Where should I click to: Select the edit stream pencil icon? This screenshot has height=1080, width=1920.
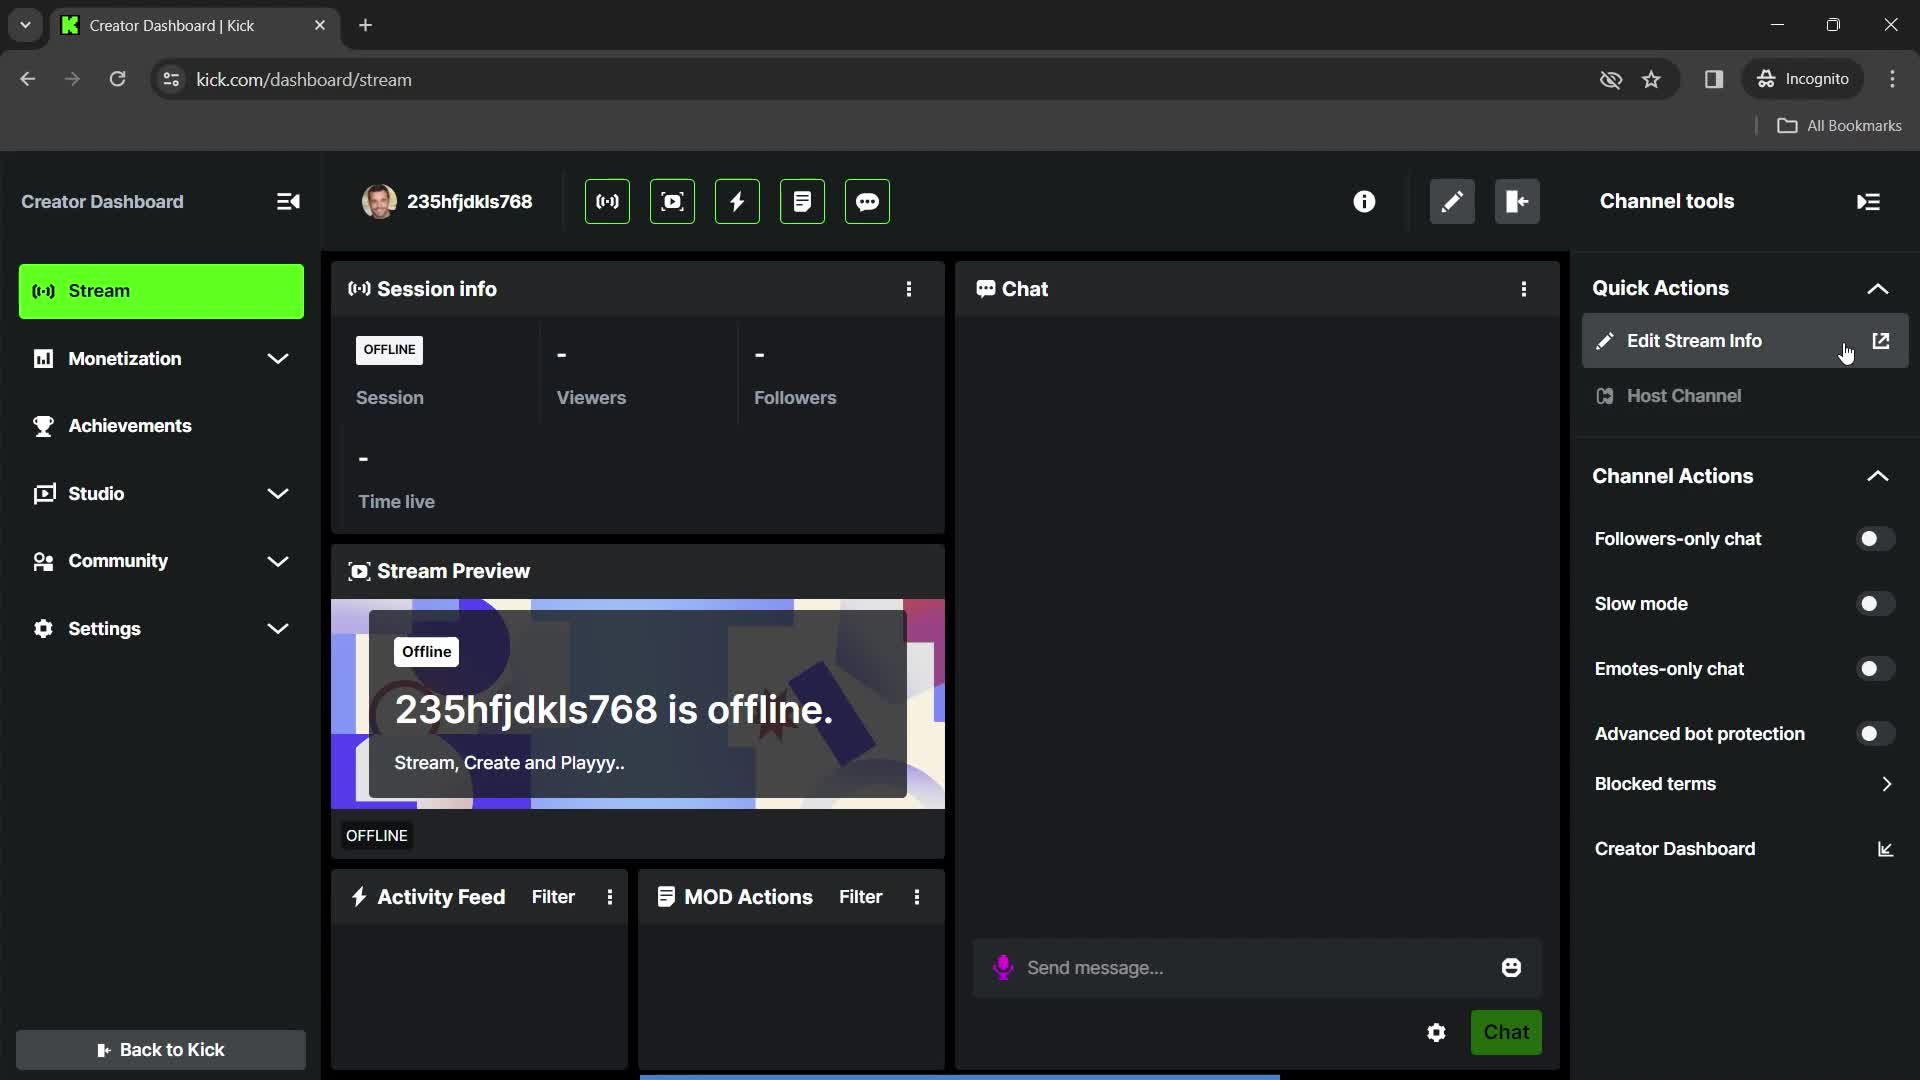(1452, 200)
